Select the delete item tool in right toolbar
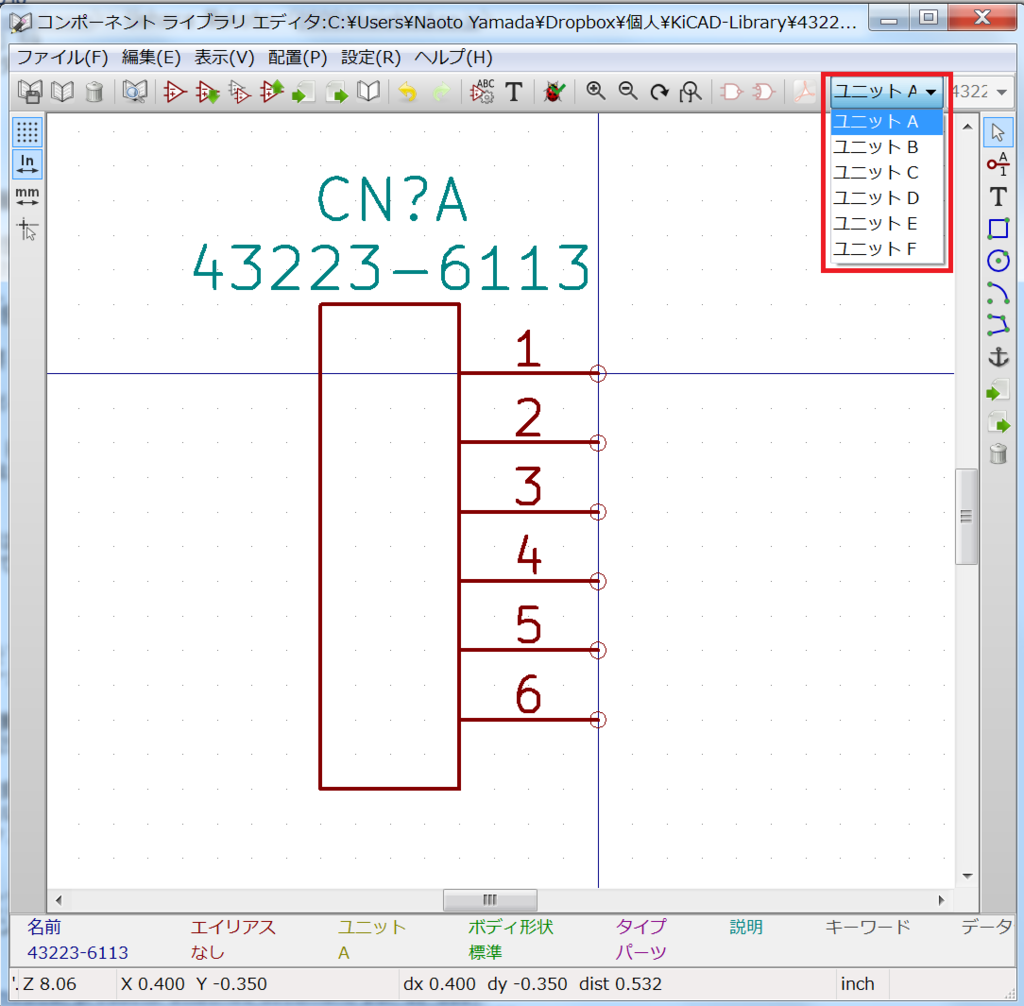Image resolution: width=1024 pixels, height=1006 pixels. pyautogui.click(x=997, y=454)
